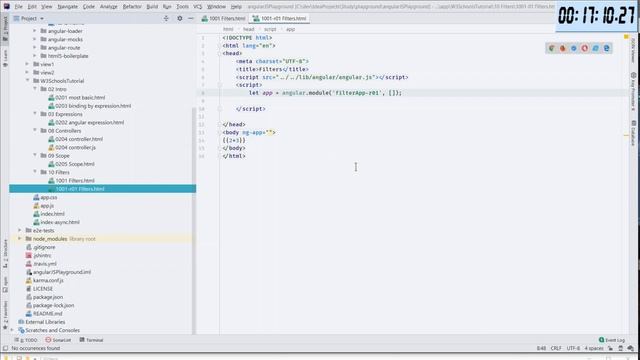Expand Scratches and Consoles node
Image resolution: width=640 pixels, height=360 pixels.
click(x=12, y=330)
